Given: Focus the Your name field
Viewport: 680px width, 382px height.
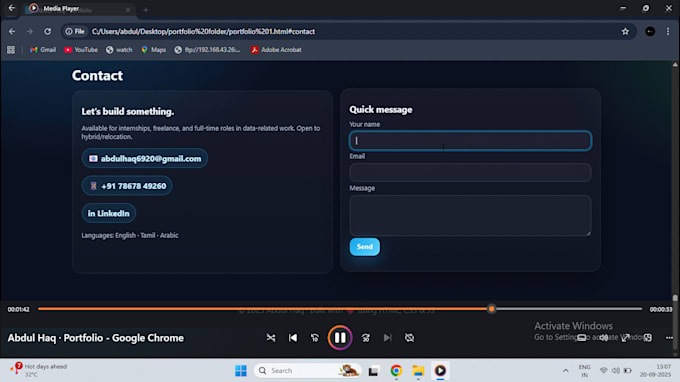Looking at the screenshot, I should [x=470, y=140].
